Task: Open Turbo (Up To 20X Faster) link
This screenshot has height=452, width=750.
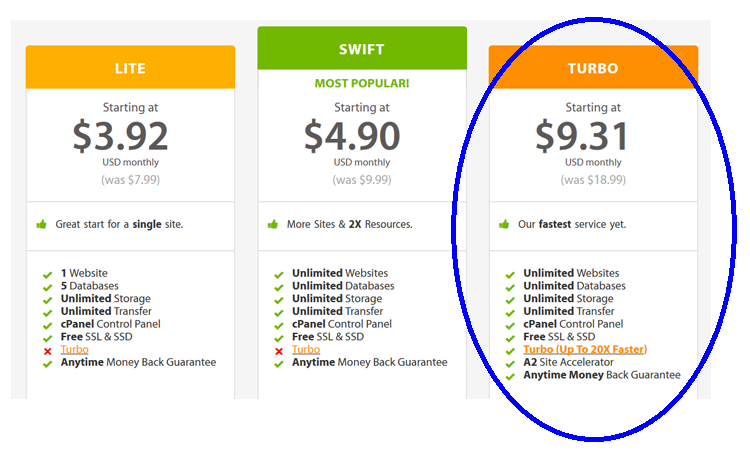Action: point(585,350)
